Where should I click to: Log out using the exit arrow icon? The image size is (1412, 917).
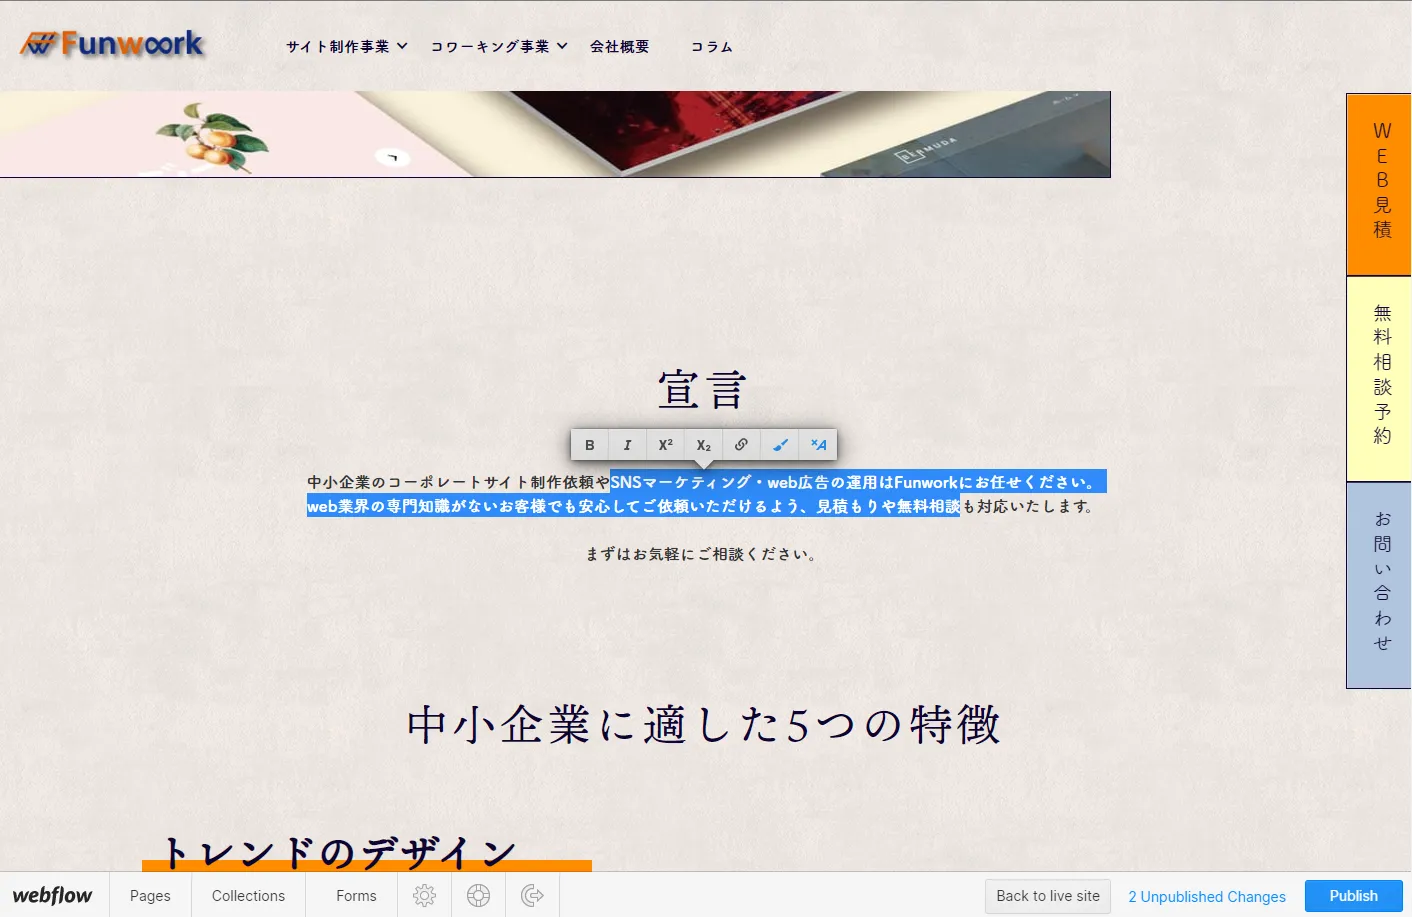(531, 895)
